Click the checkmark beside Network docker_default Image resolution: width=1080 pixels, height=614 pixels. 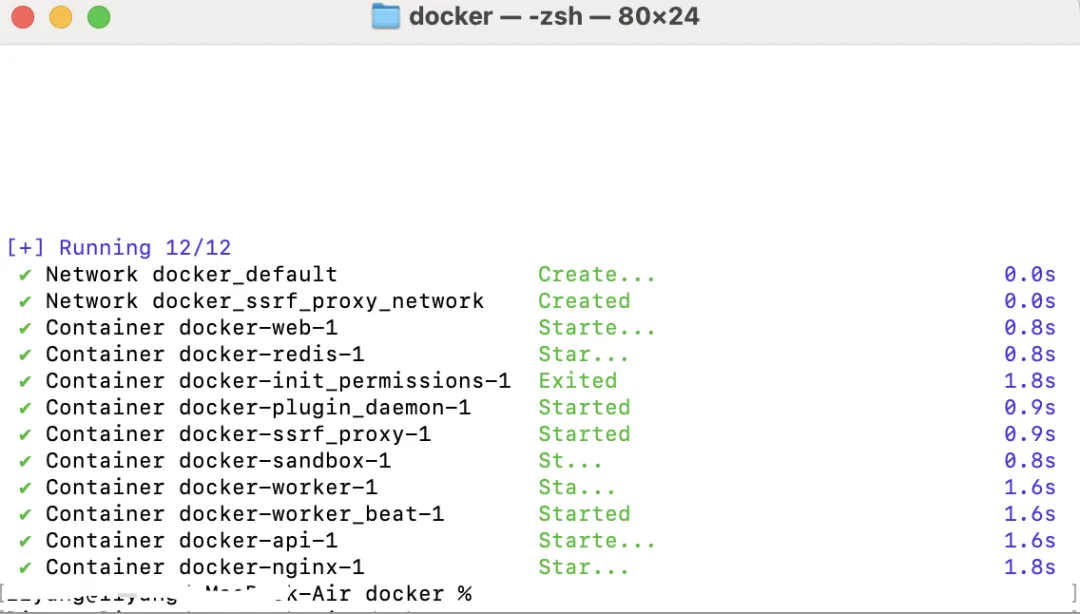pyautogui.click(x=25, y=274)
